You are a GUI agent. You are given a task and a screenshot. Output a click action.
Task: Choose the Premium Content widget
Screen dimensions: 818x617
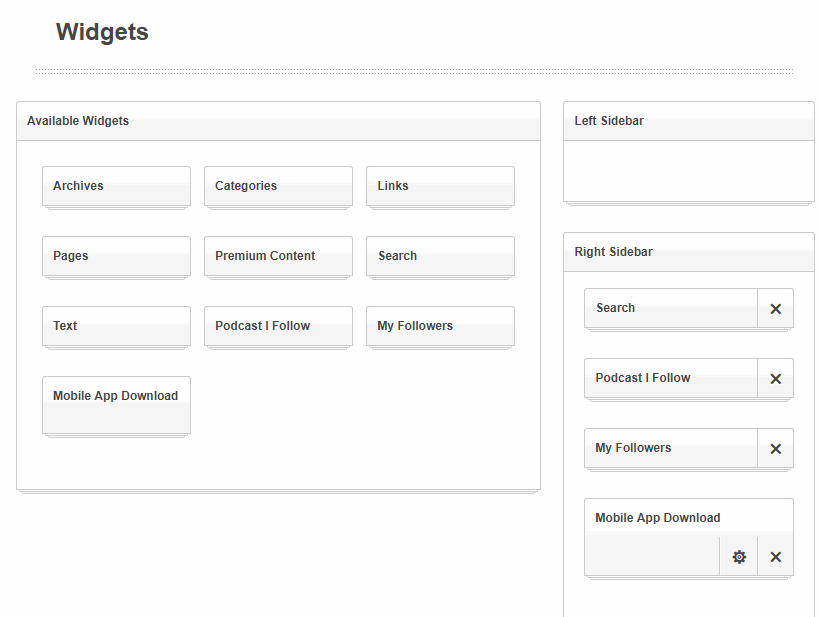coord(278,256)
